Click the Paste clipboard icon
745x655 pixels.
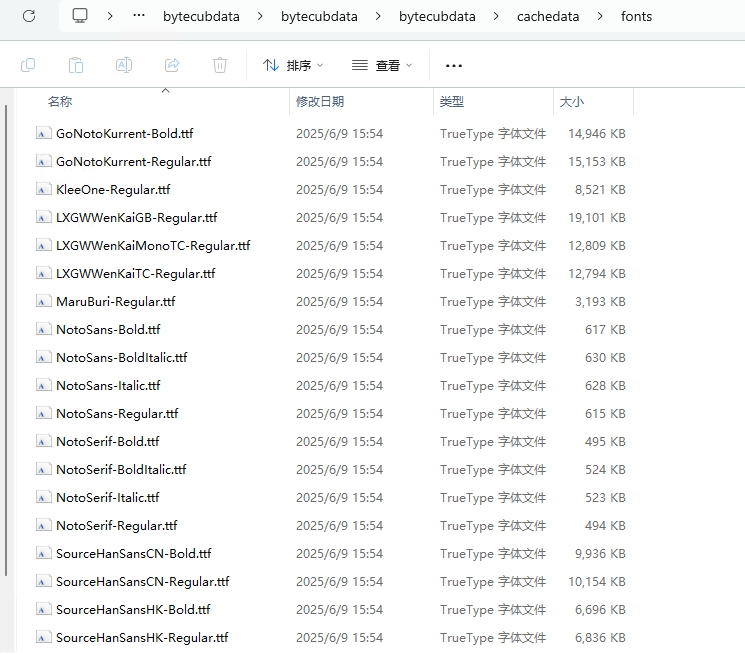click(76, 65)
